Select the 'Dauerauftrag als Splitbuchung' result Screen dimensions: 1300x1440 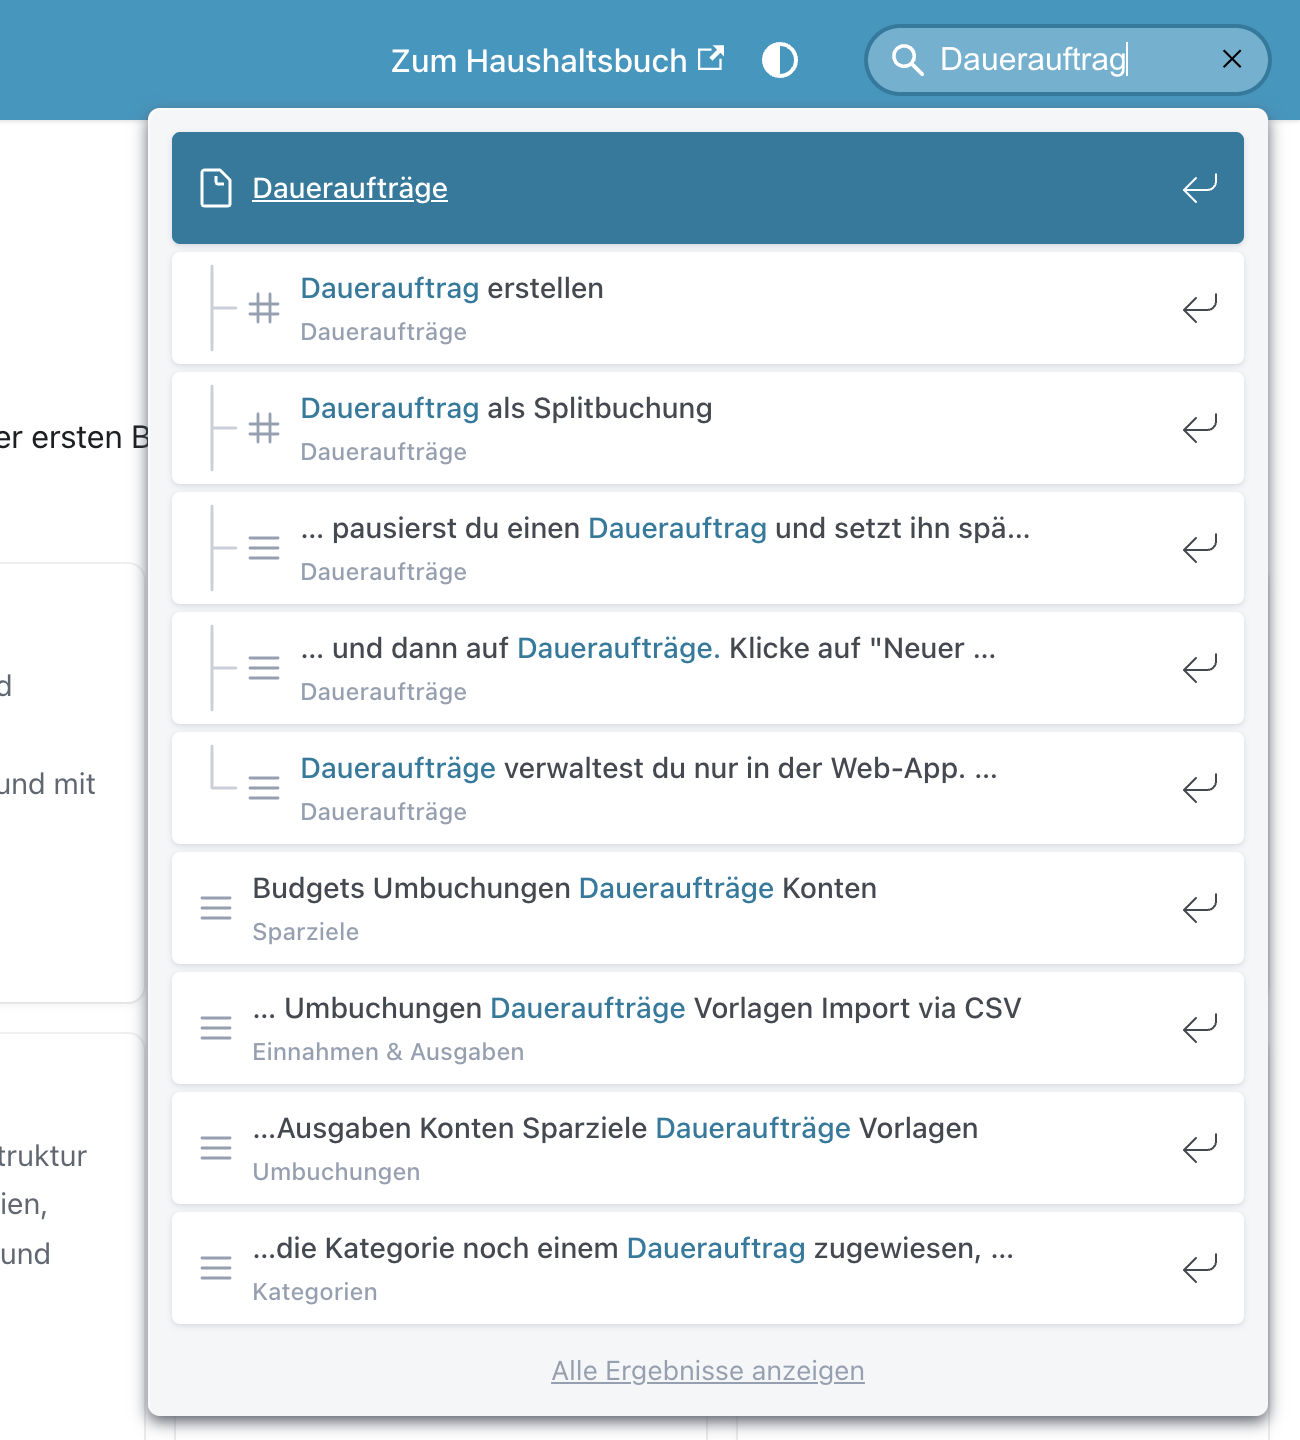pos(708,428)
